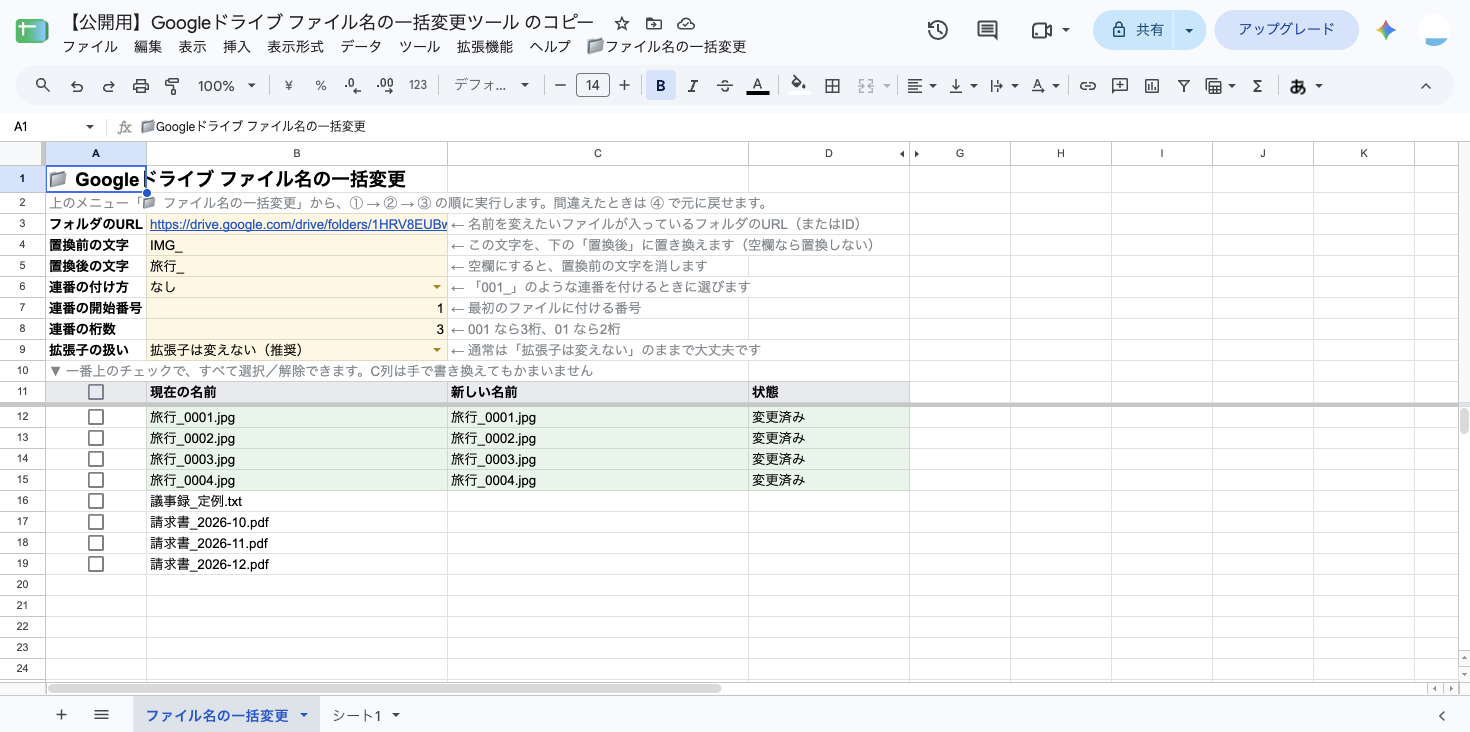Apply percent format to the cell
This screenshot has width=1470, height=732.
pyautogui.click(x=321, y=86)
